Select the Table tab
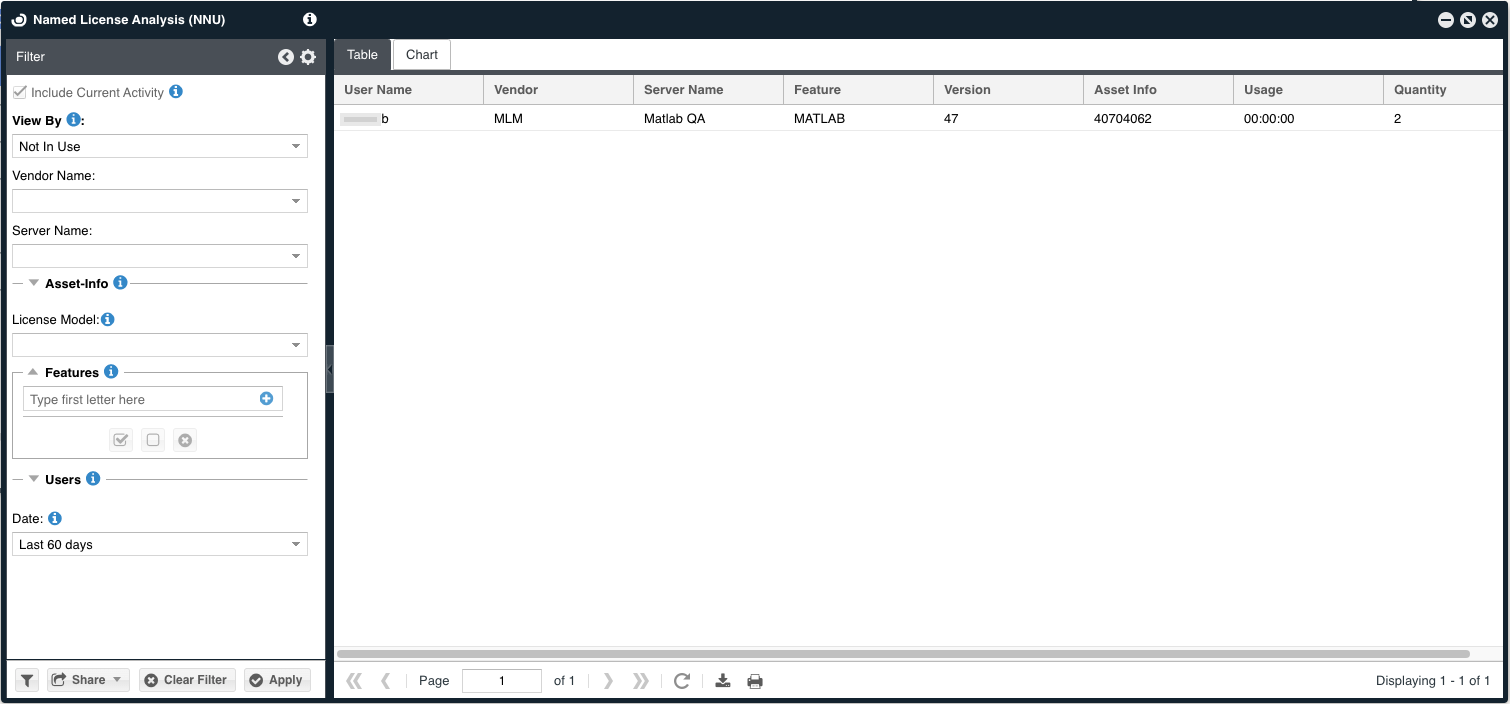 click(x=362, y=55)
